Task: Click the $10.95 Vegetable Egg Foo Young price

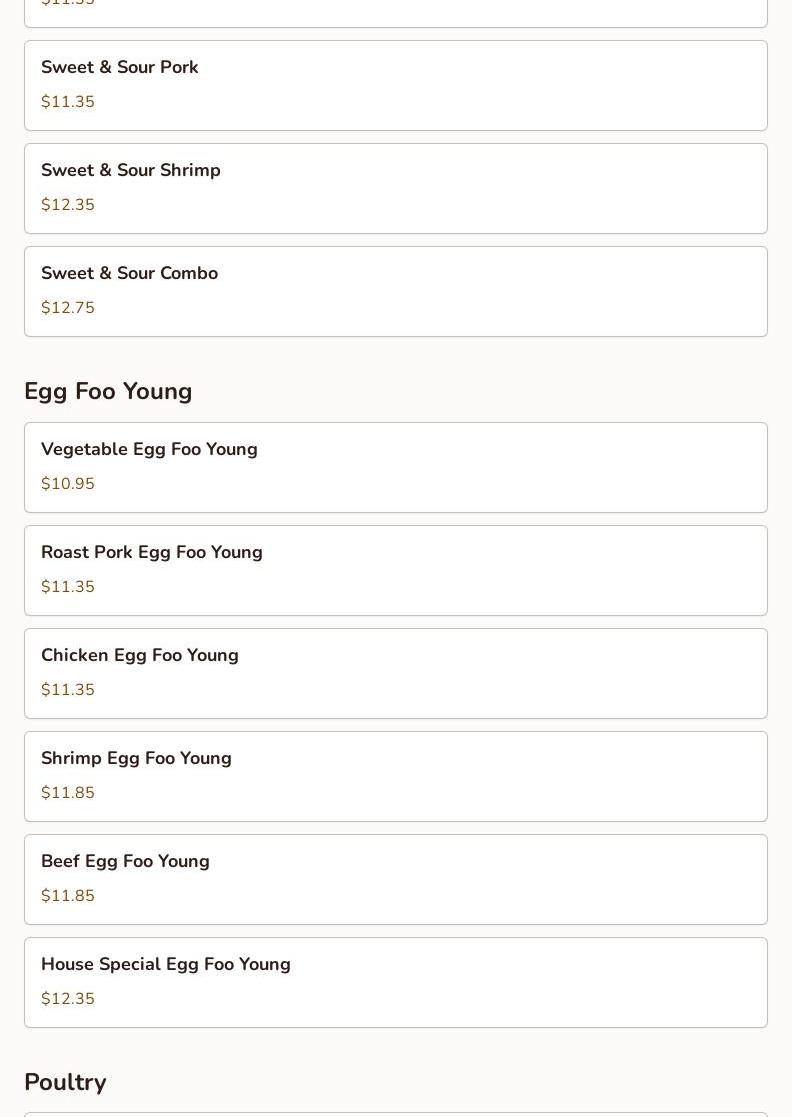Action: pos(68,484)
